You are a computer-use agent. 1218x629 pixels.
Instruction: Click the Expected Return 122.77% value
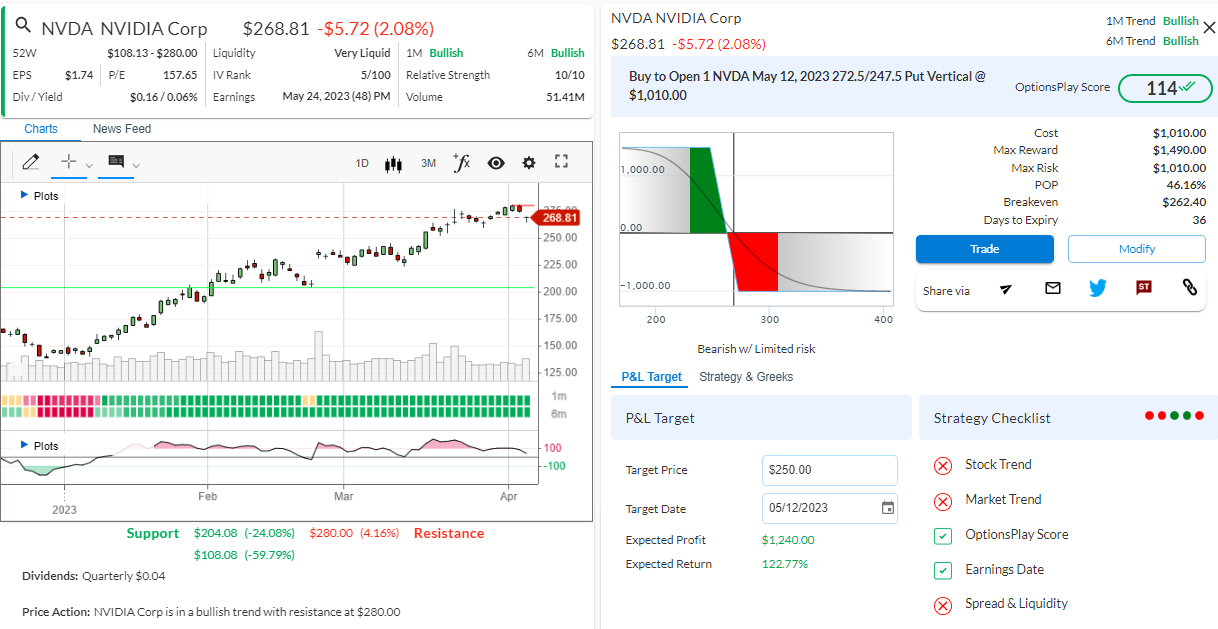click(785, 564)
